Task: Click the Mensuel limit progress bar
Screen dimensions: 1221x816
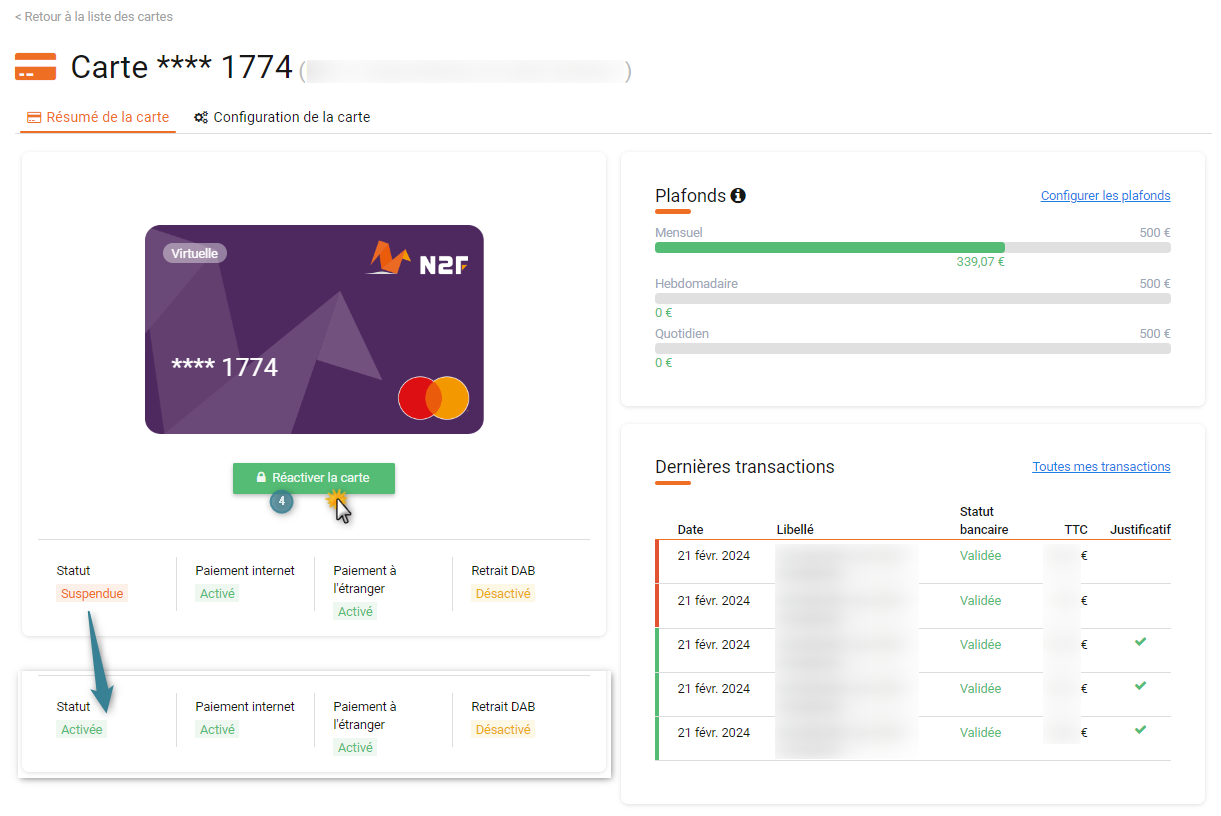Action: pos(913,247)
